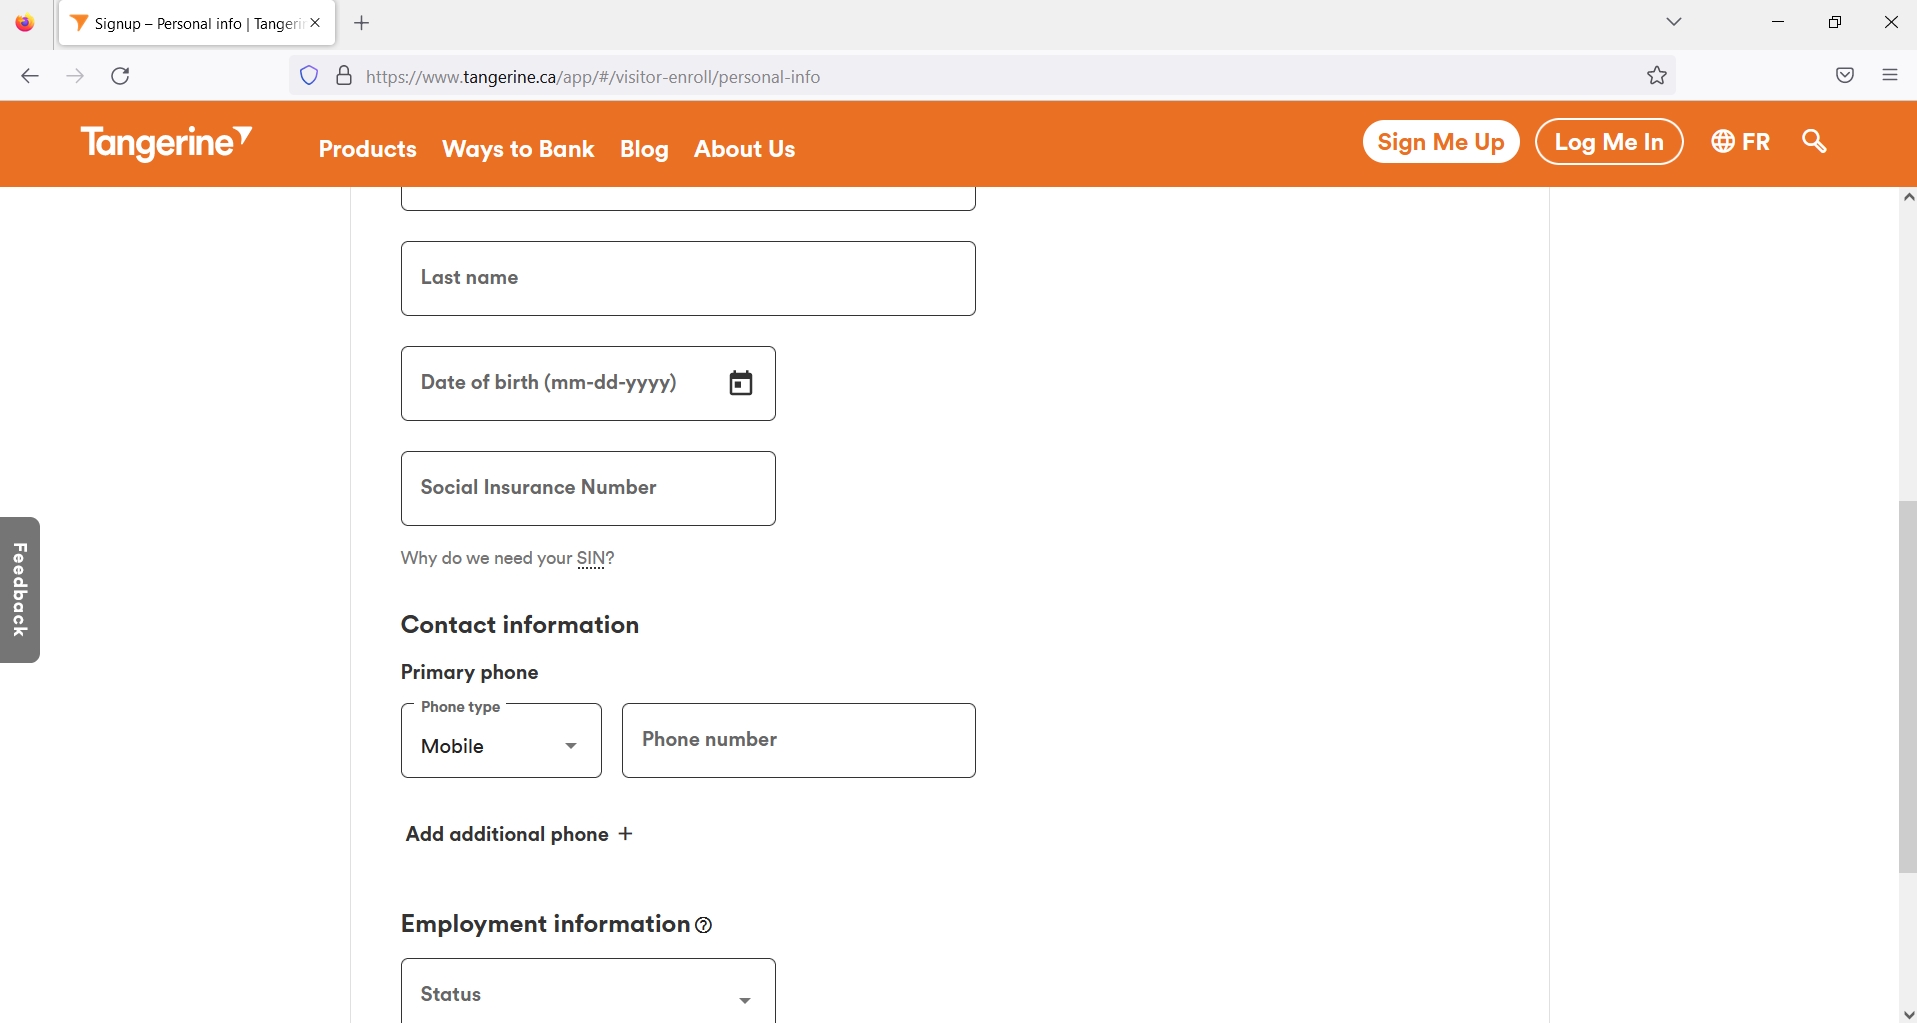Open the Ways to Bank menu
Image resolution: width=1917 pixels, height=1023 pixels.
tap(517, 148)
